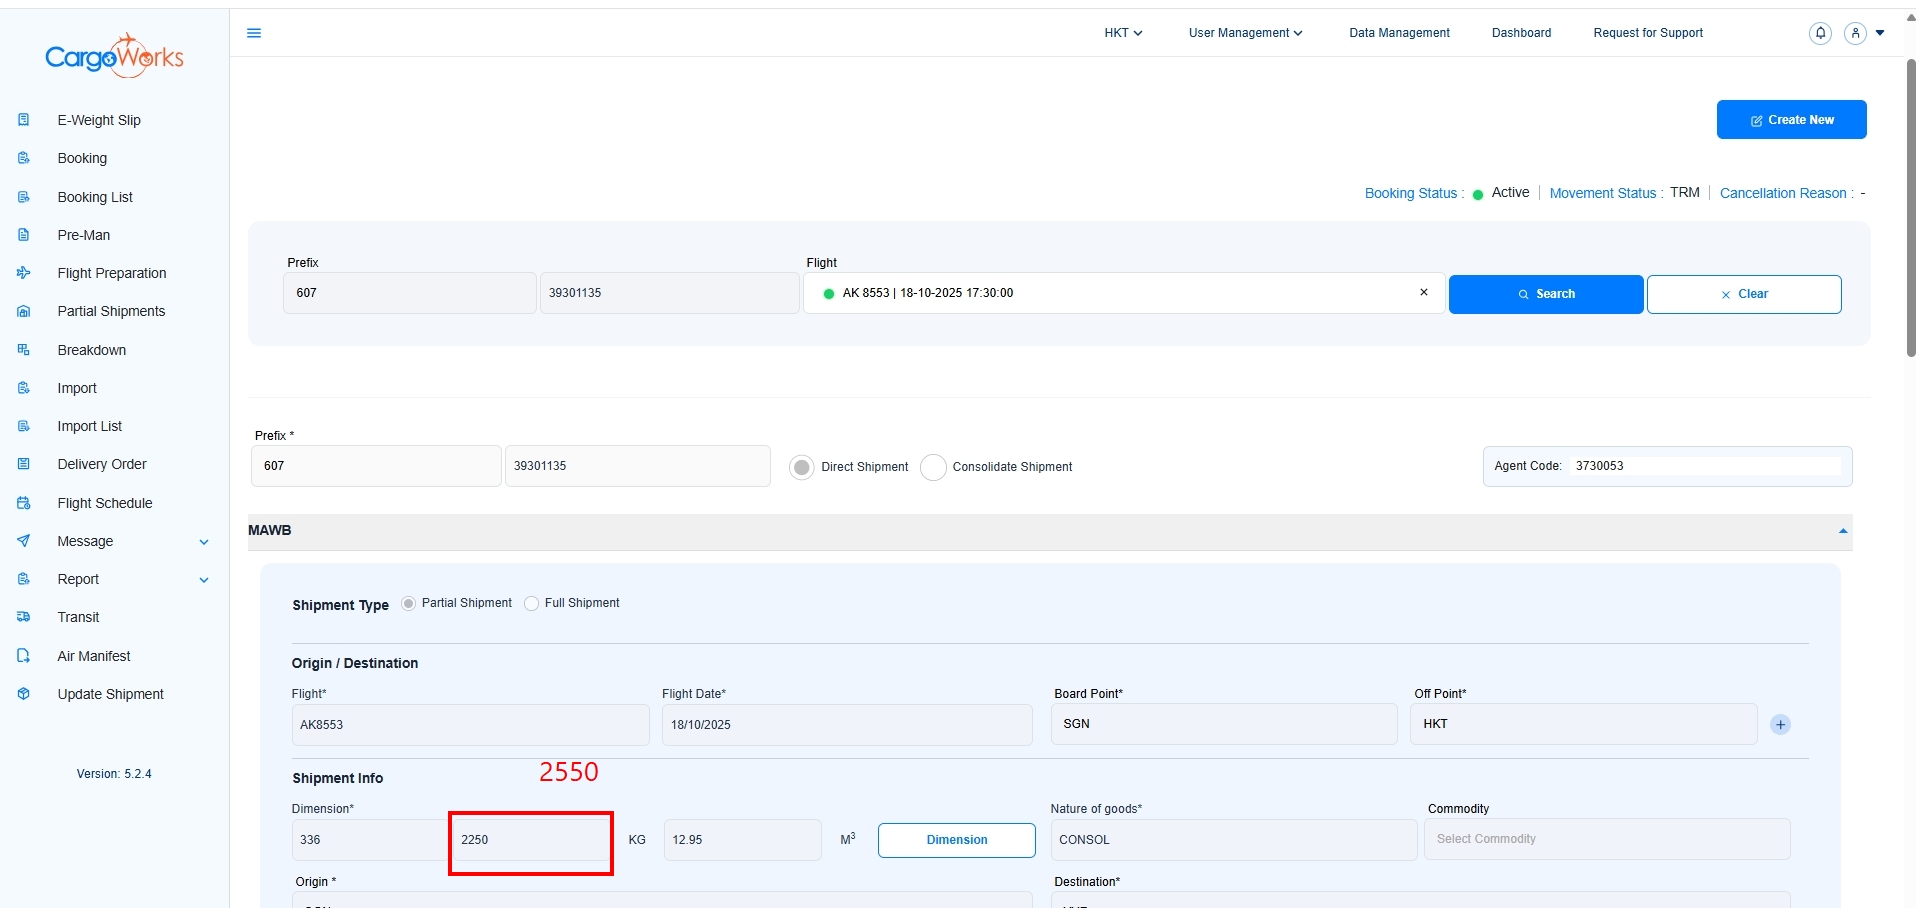Click the hamburger menu icon

254,33
